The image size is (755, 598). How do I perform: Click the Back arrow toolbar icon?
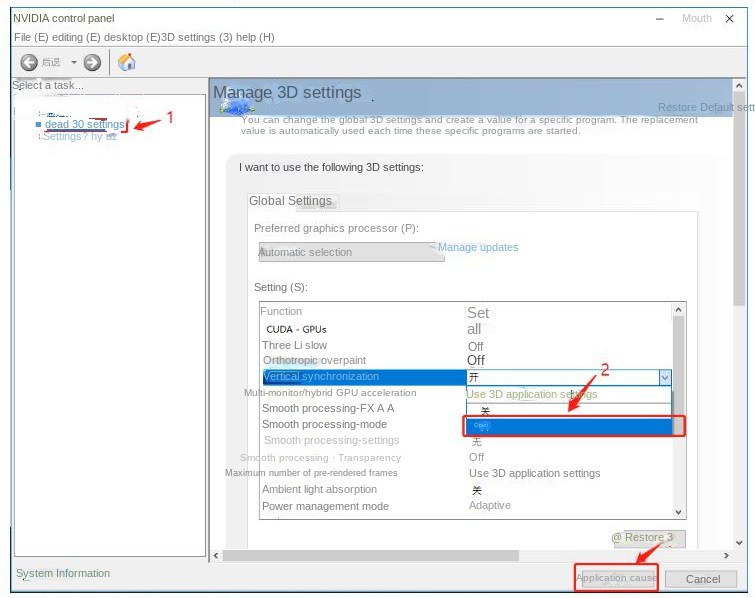29,62
